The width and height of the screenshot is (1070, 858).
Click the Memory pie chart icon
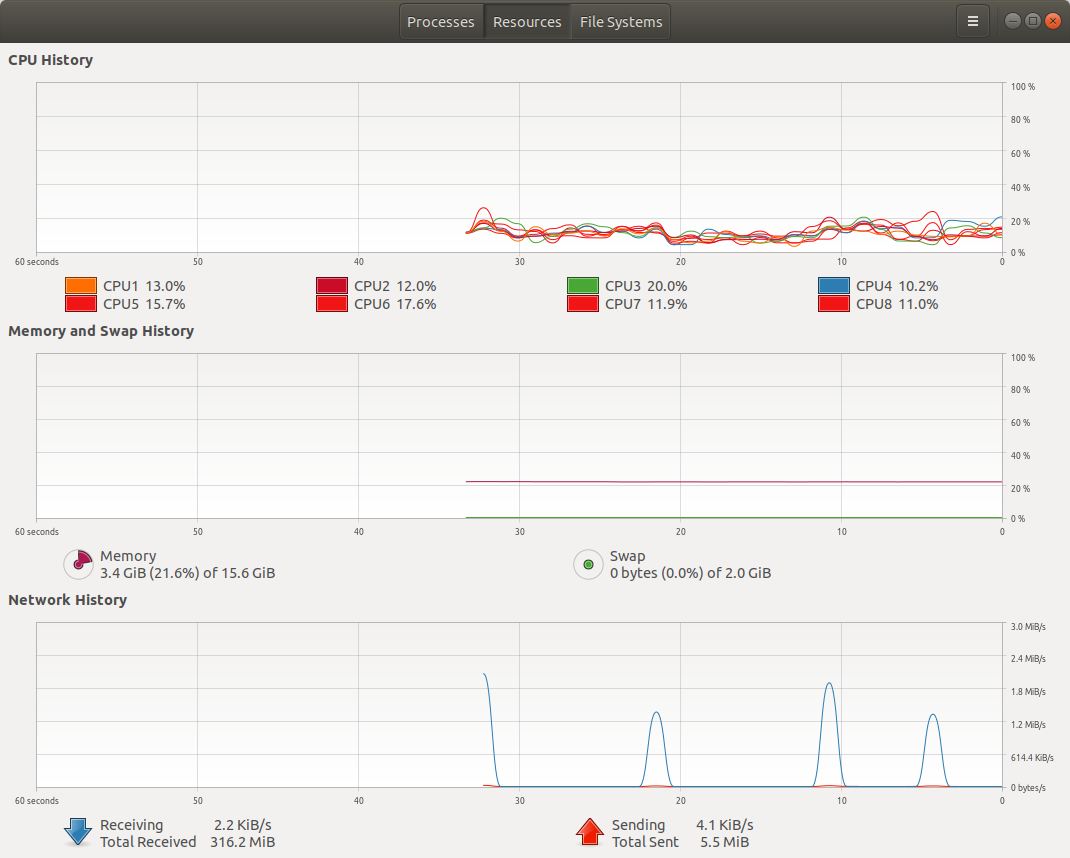tap(78, 564)
